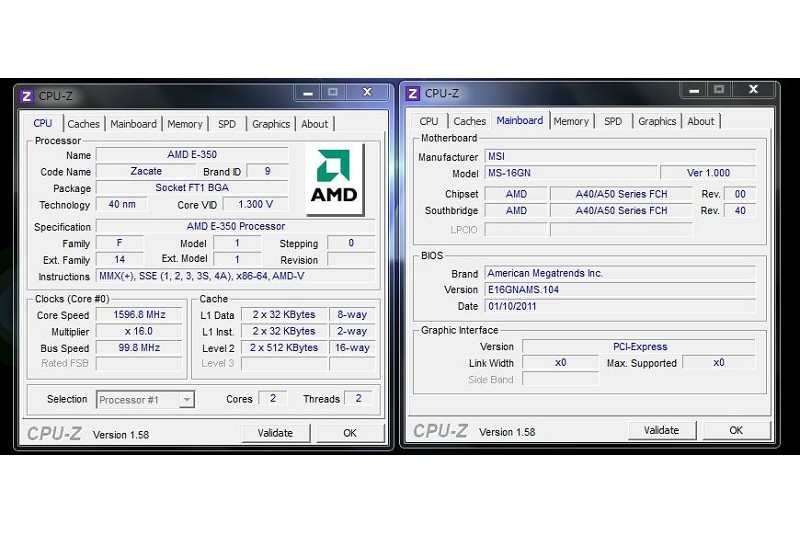Screen dimensions: 800x533
Task: Open About tab in left window
Action: (x=314, y=124)
